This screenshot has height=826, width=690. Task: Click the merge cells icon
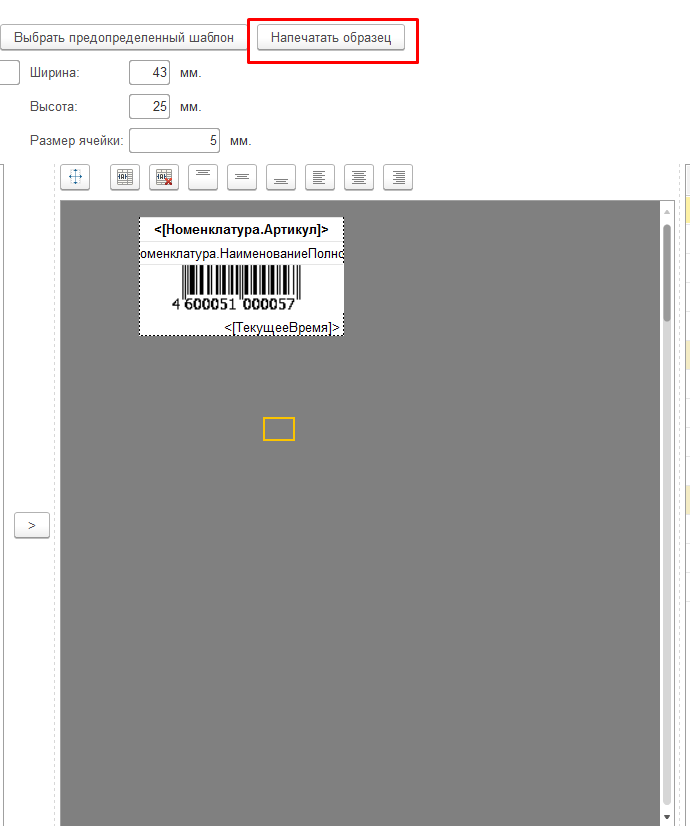click(x=125, y=177)
